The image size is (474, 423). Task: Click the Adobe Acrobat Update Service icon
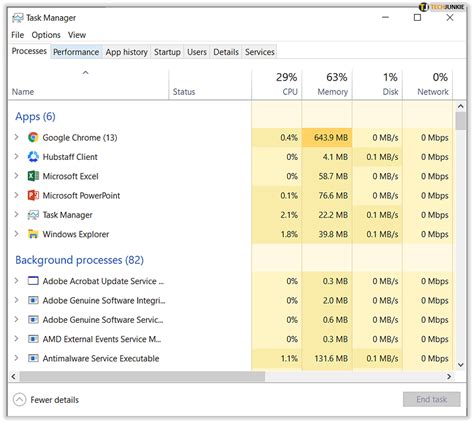coord(33,281)
